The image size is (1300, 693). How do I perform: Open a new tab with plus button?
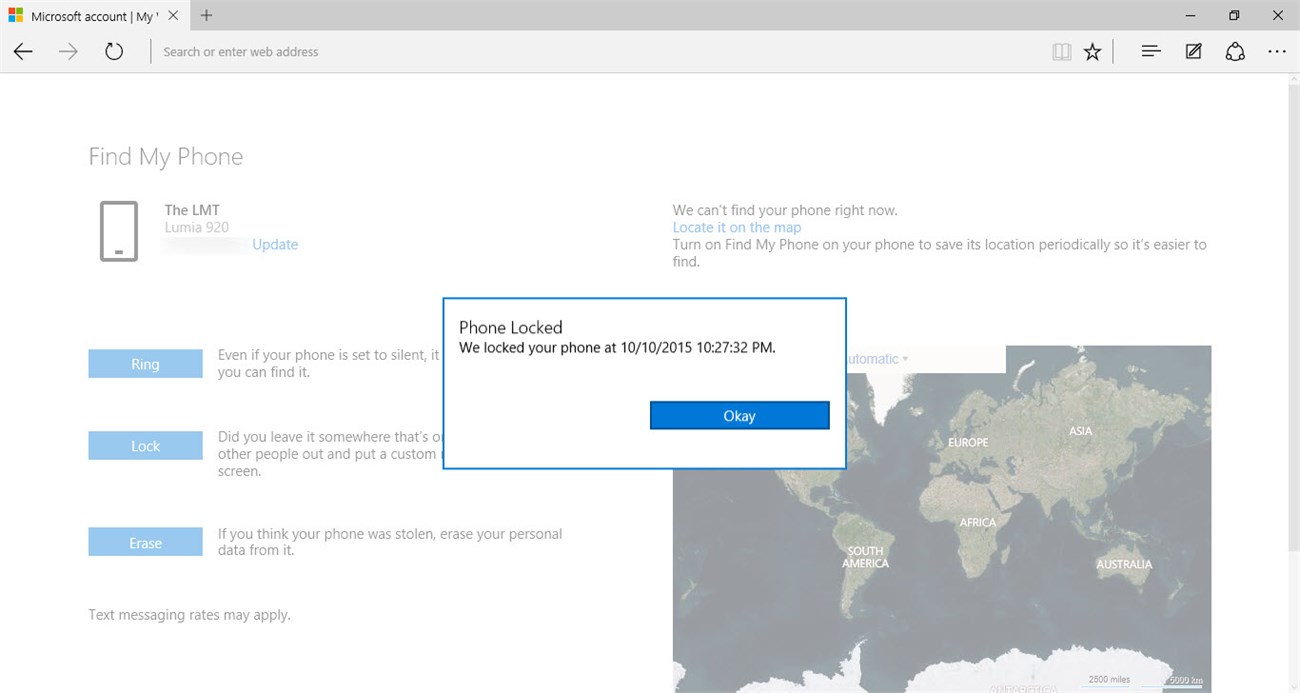click(x=207, y=16)
